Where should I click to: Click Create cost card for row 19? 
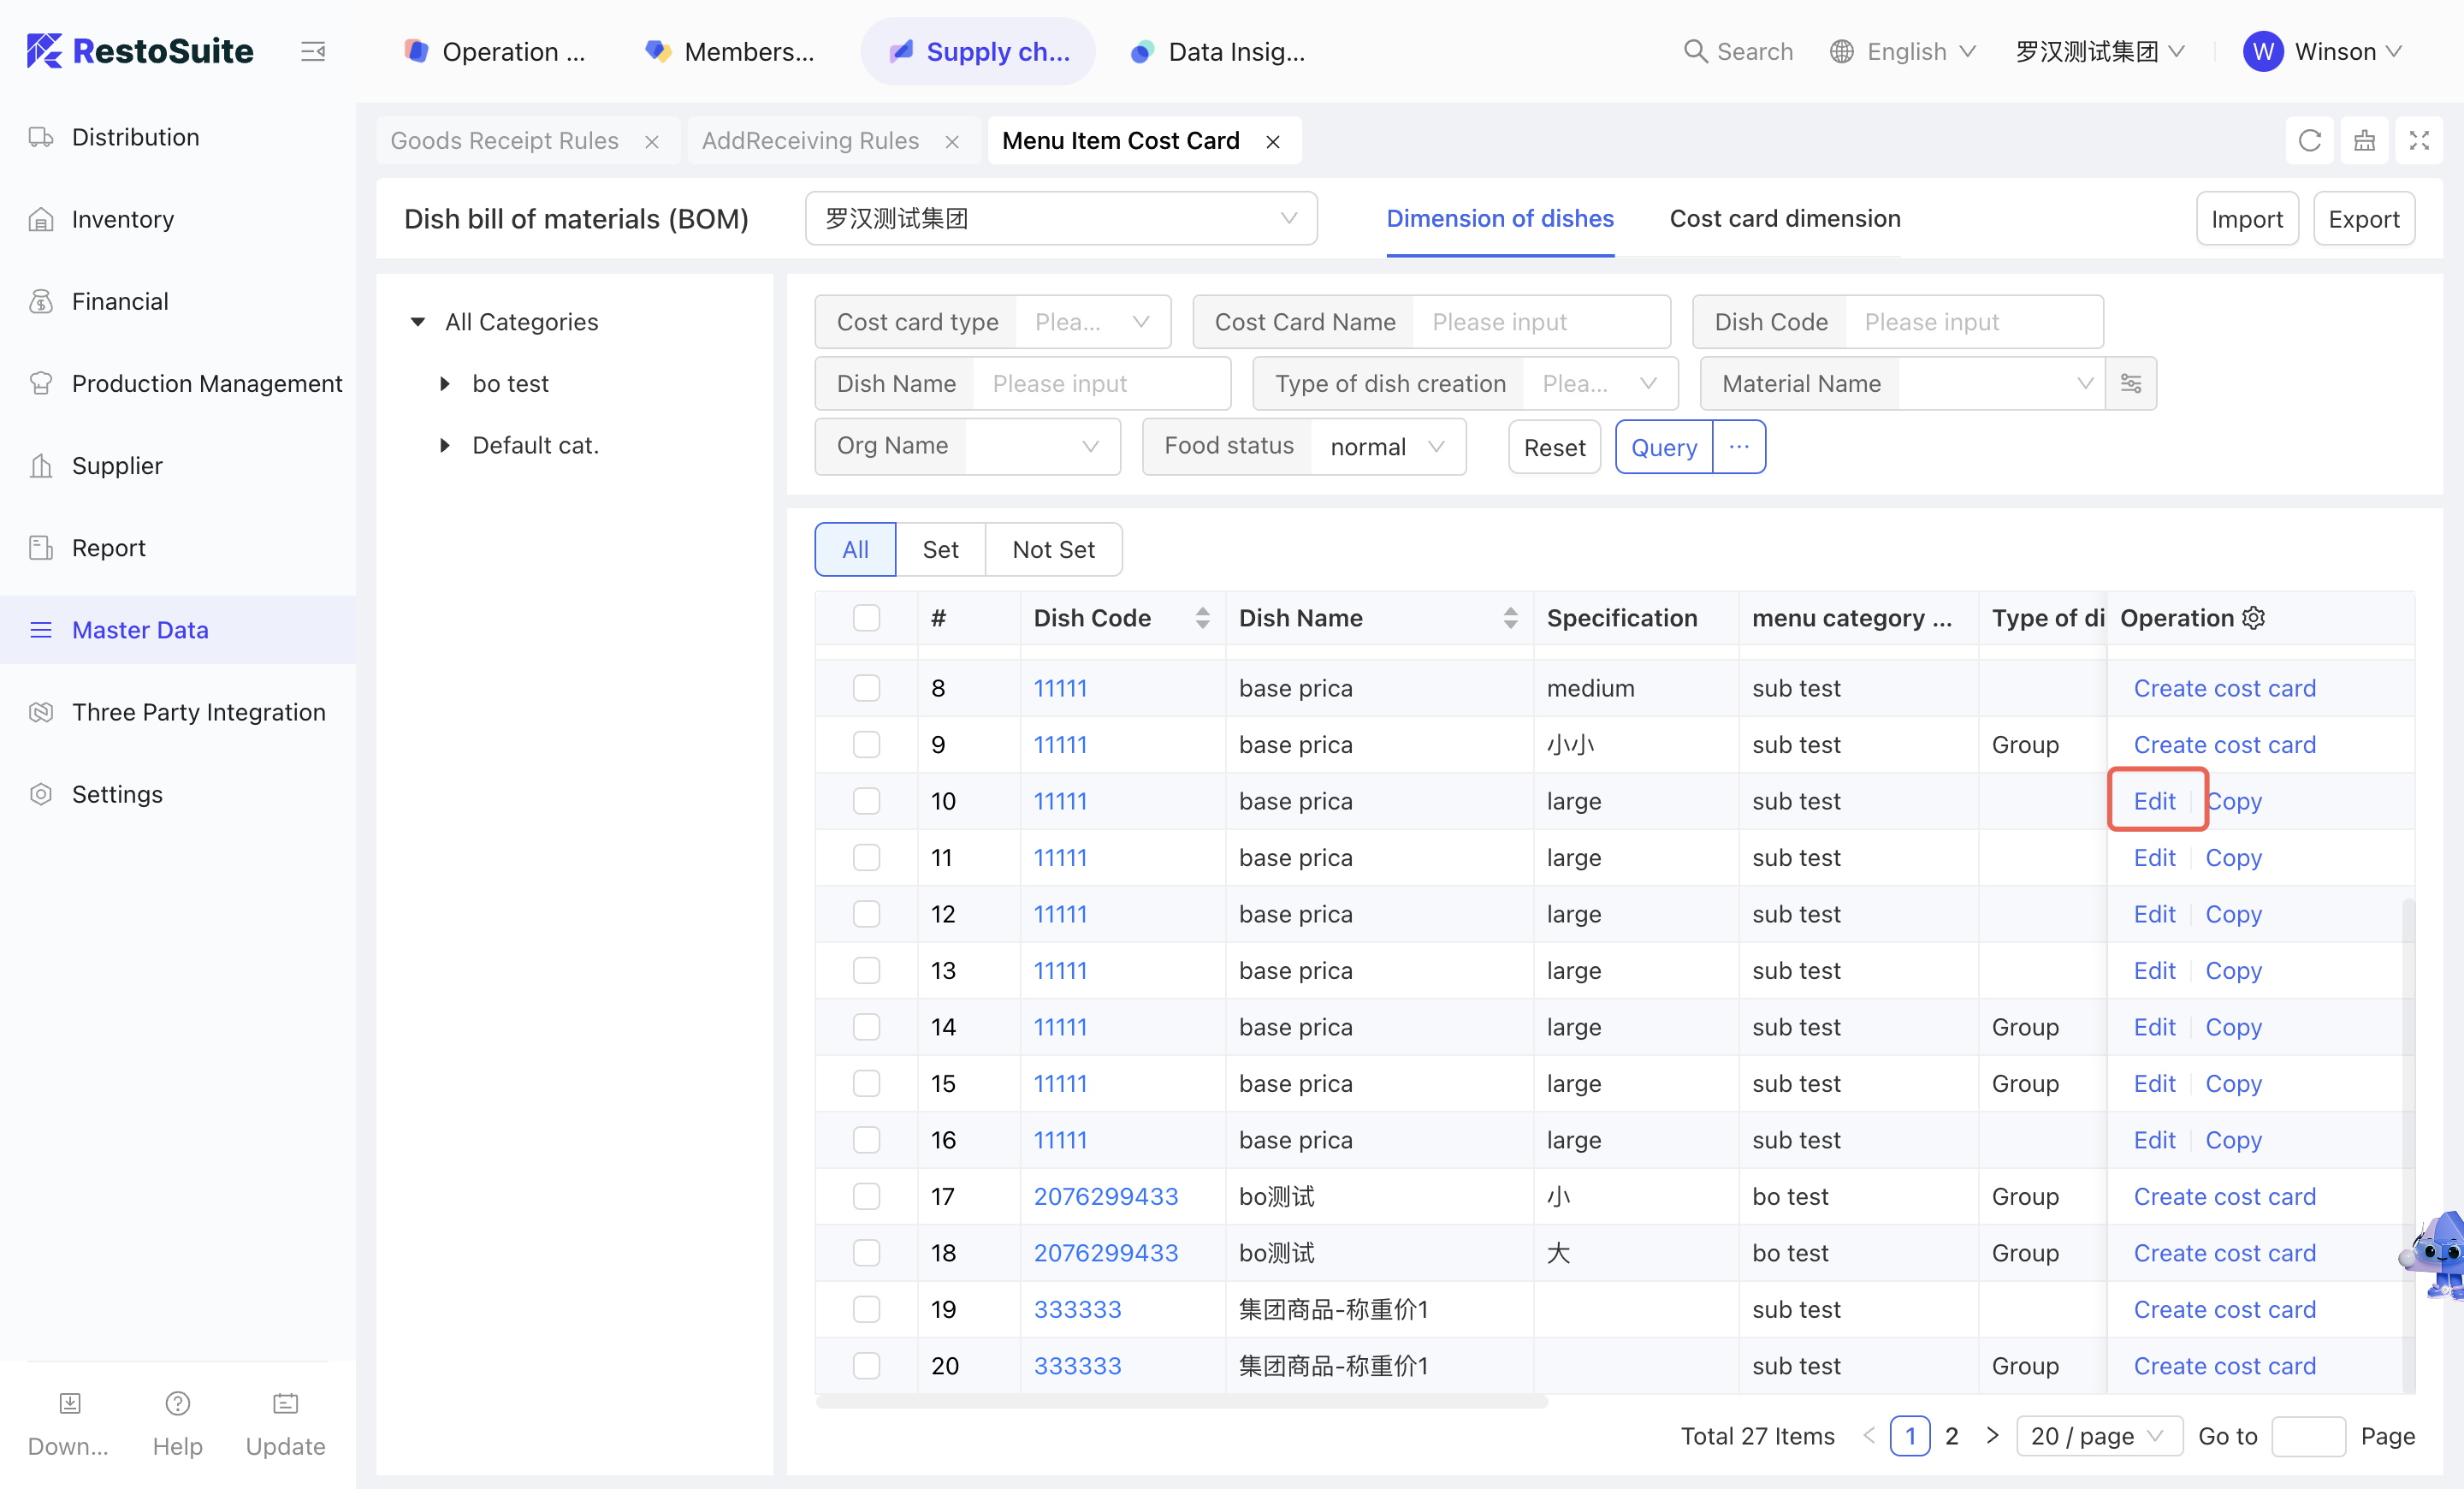(x=2224, y=1309)
